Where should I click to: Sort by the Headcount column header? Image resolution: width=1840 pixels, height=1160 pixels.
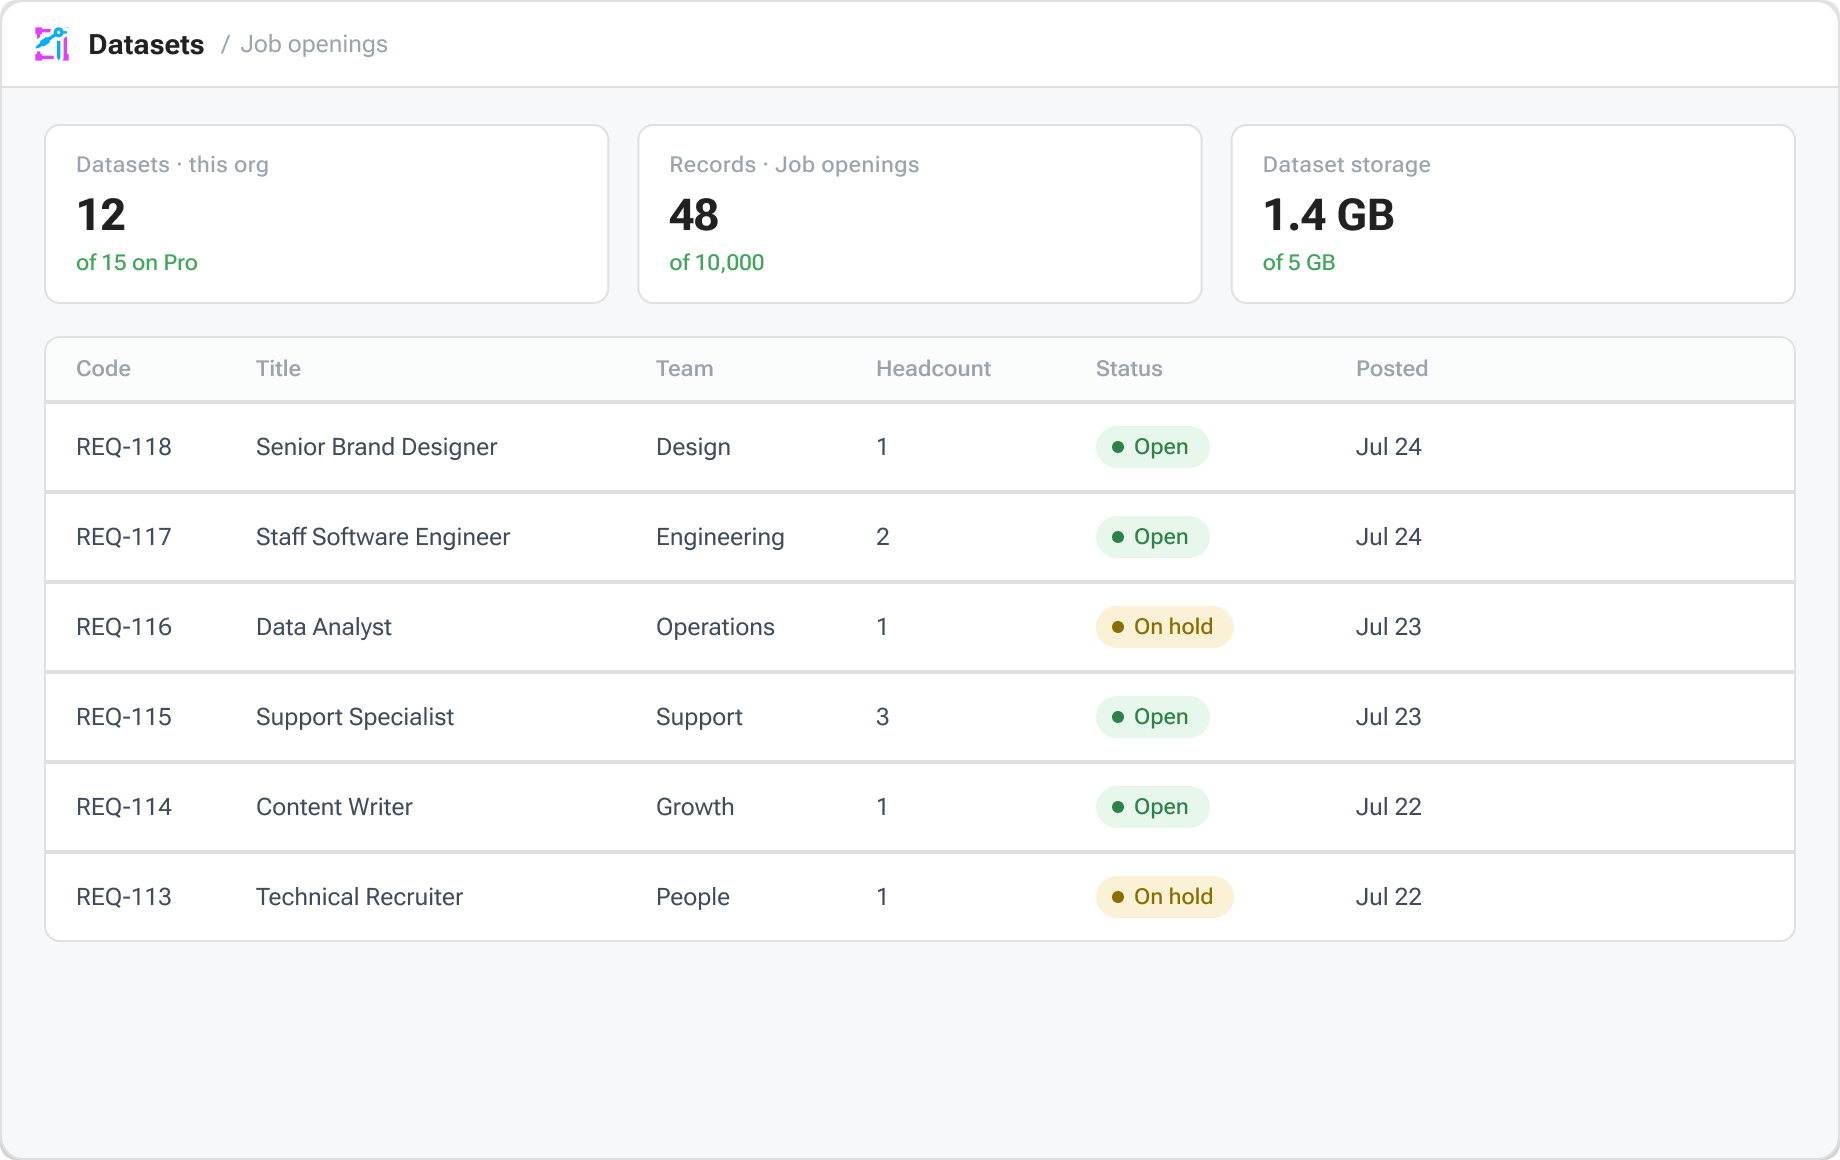click(x=933, y=368)
